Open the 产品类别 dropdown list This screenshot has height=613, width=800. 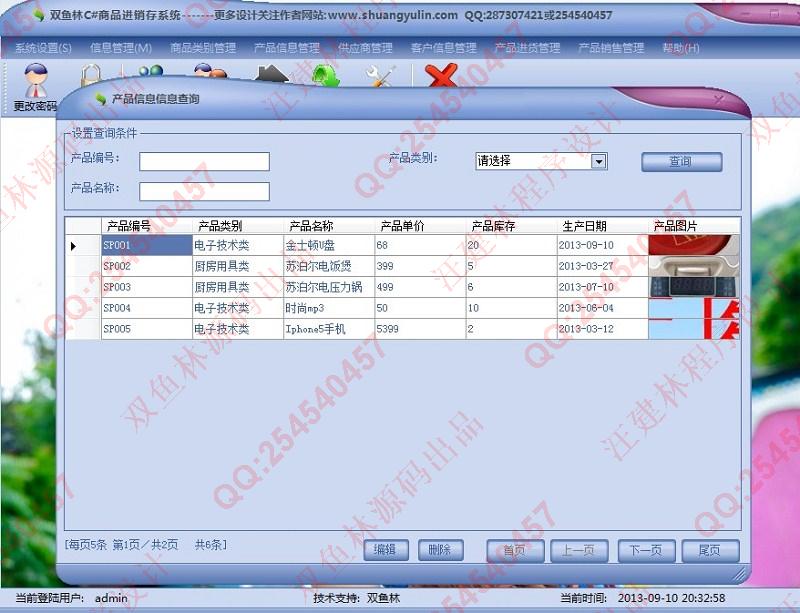(599, 161)
